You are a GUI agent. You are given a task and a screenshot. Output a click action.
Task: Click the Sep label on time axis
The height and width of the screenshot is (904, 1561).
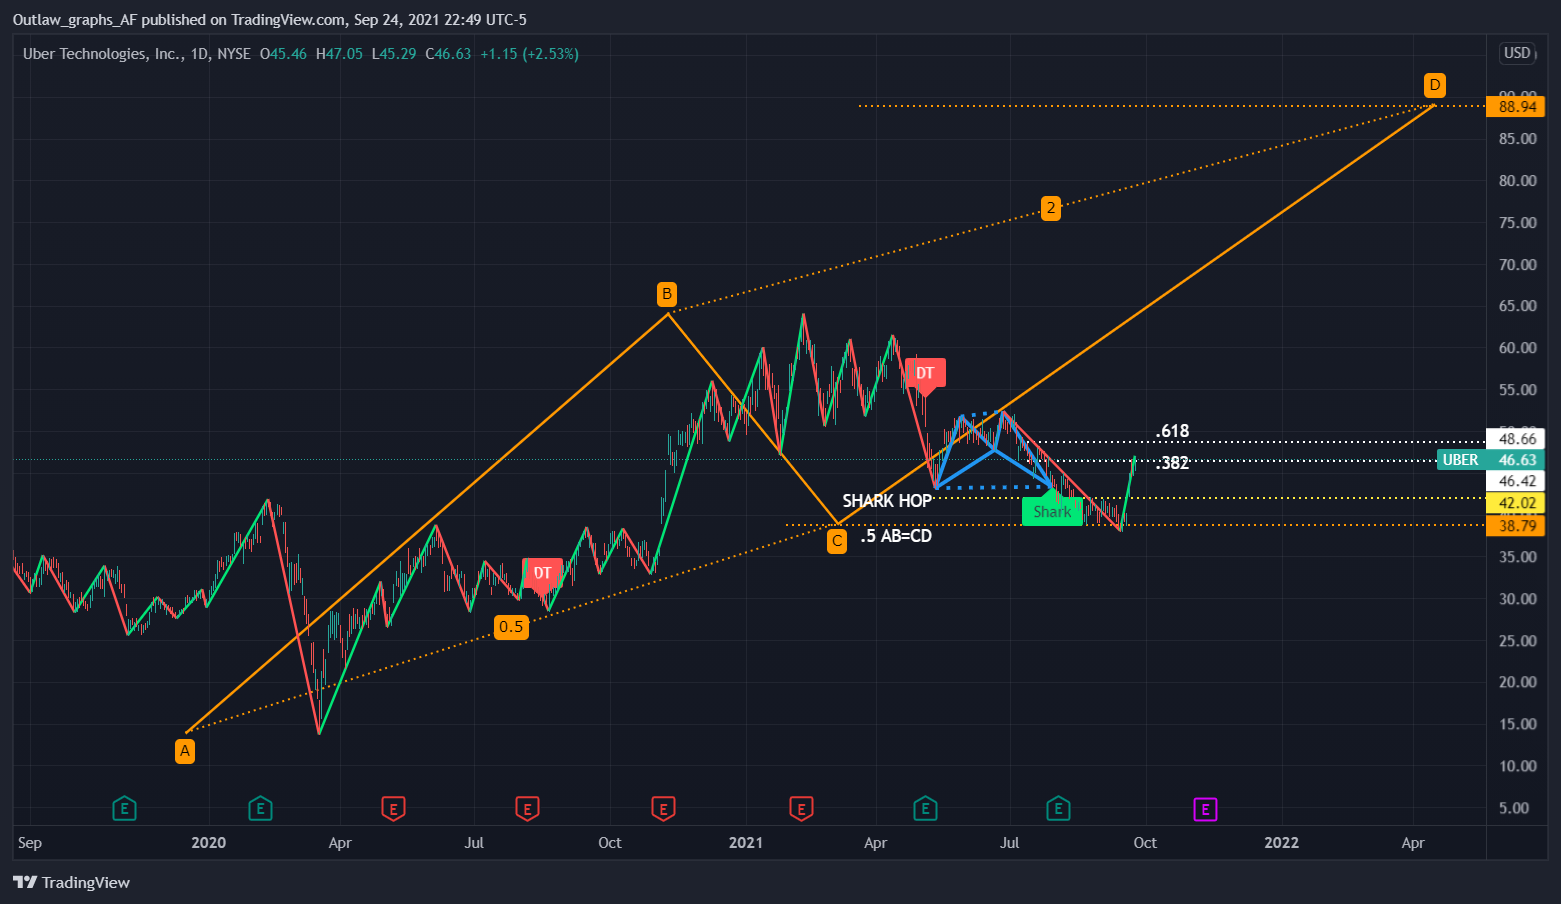tap(30, 843)
